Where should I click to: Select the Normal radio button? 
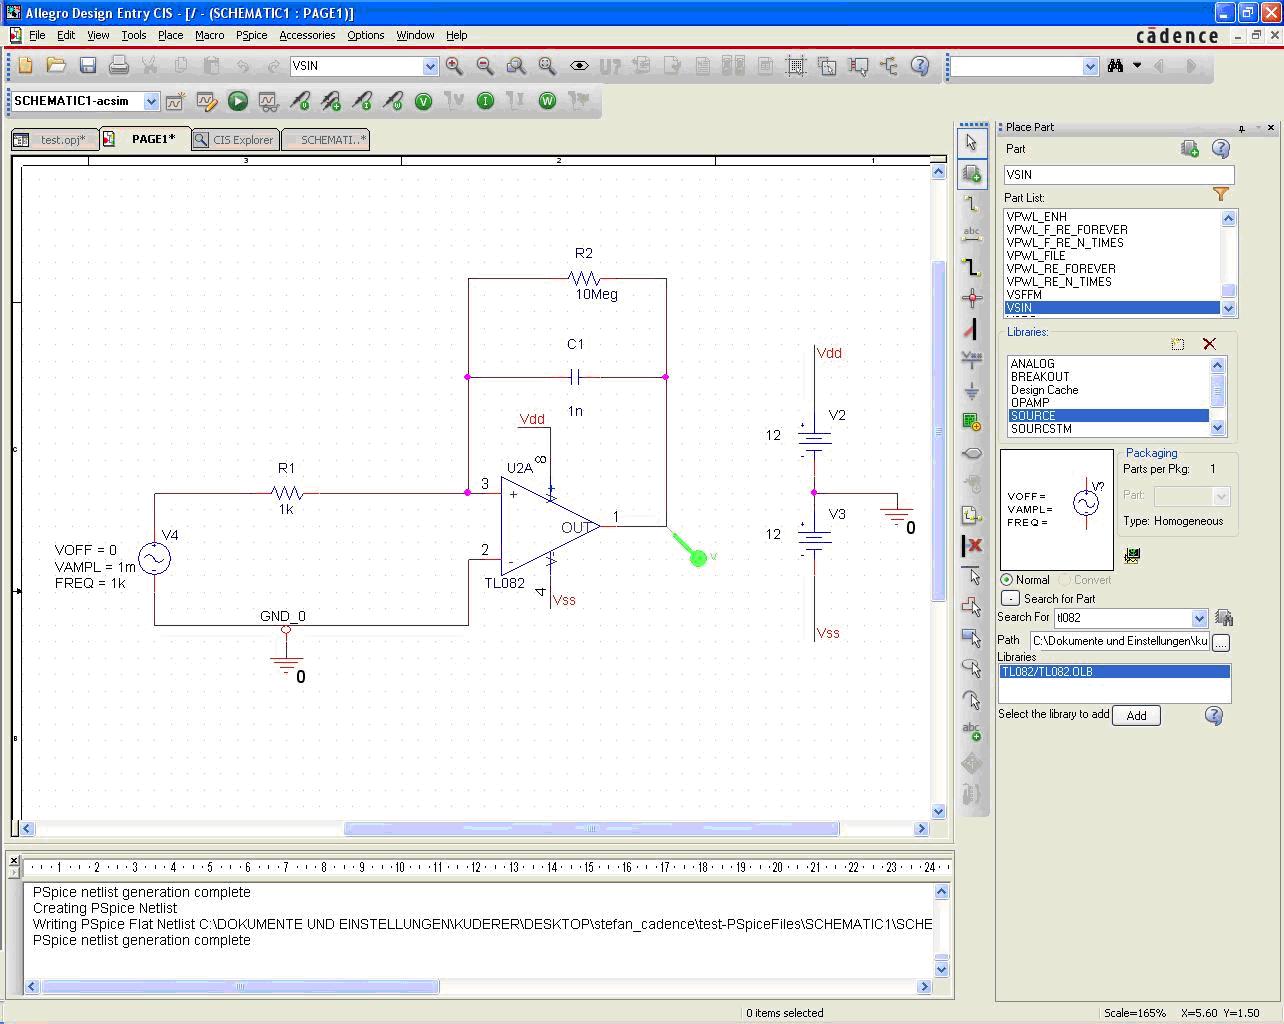click(x=1007, y=580)
